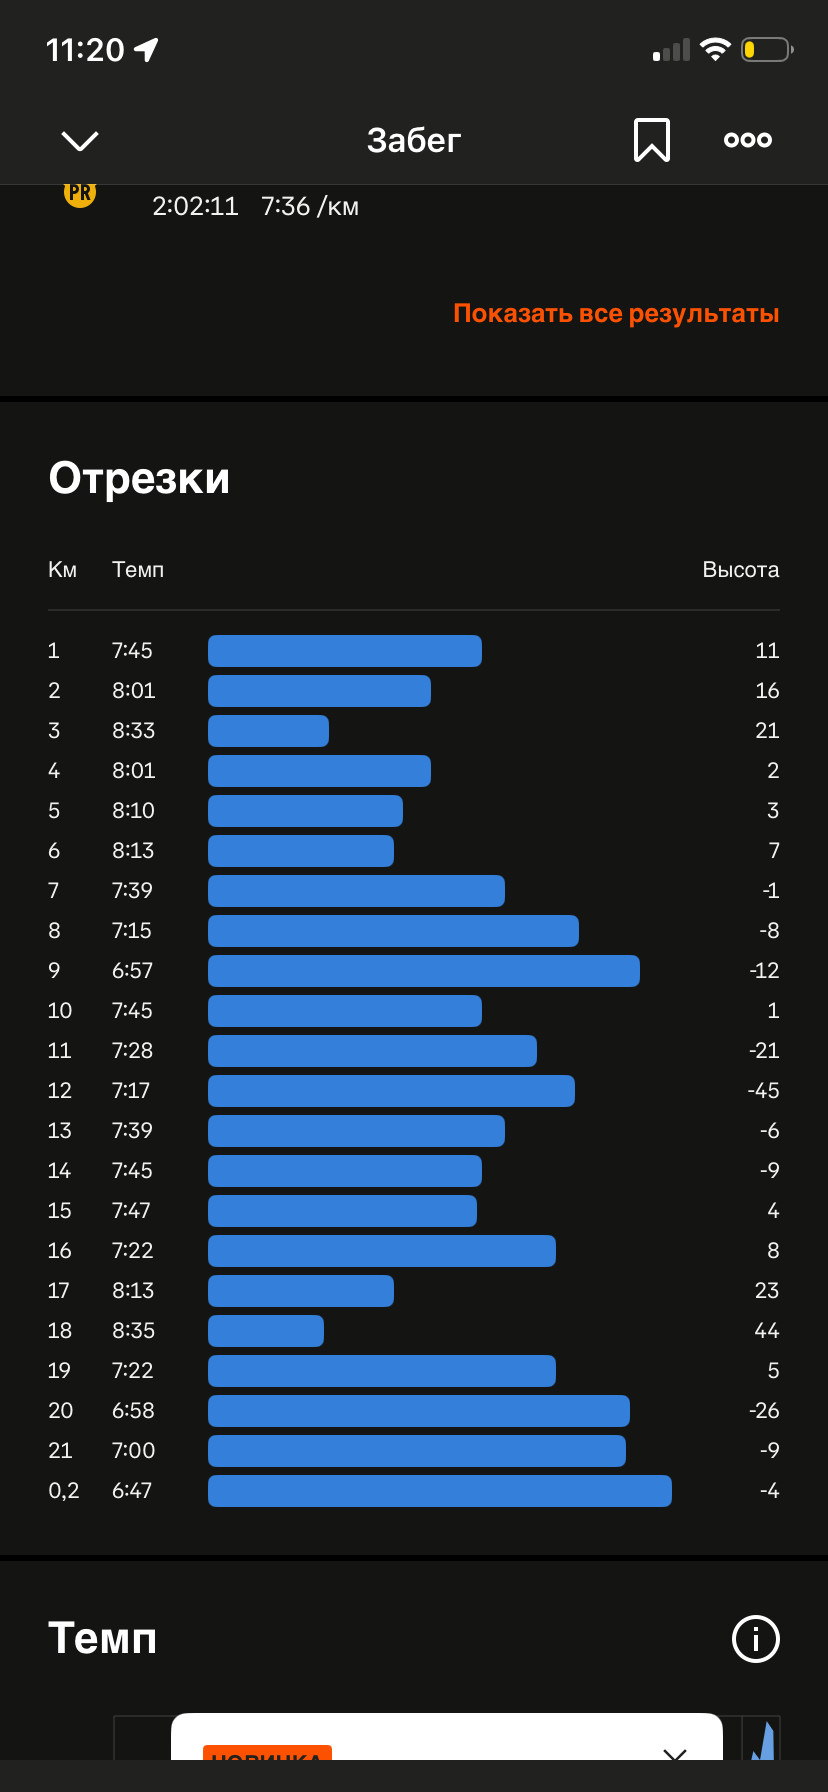Close the popup banner with the X
This screenshot has height=1792, width=828.
[675, 1754]
